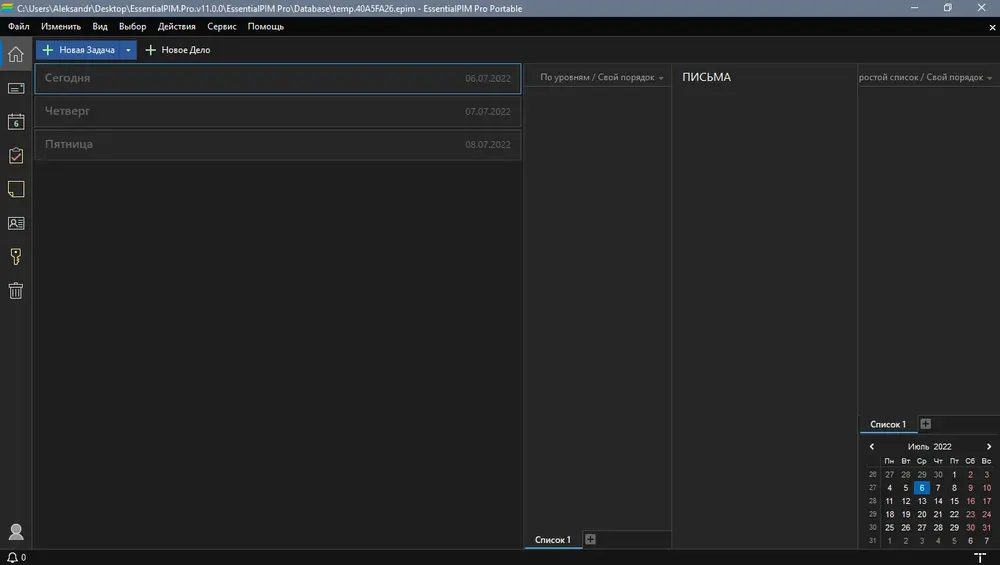Open the Сервис menu
This screenshot has width=1000, height=565.
222,27
